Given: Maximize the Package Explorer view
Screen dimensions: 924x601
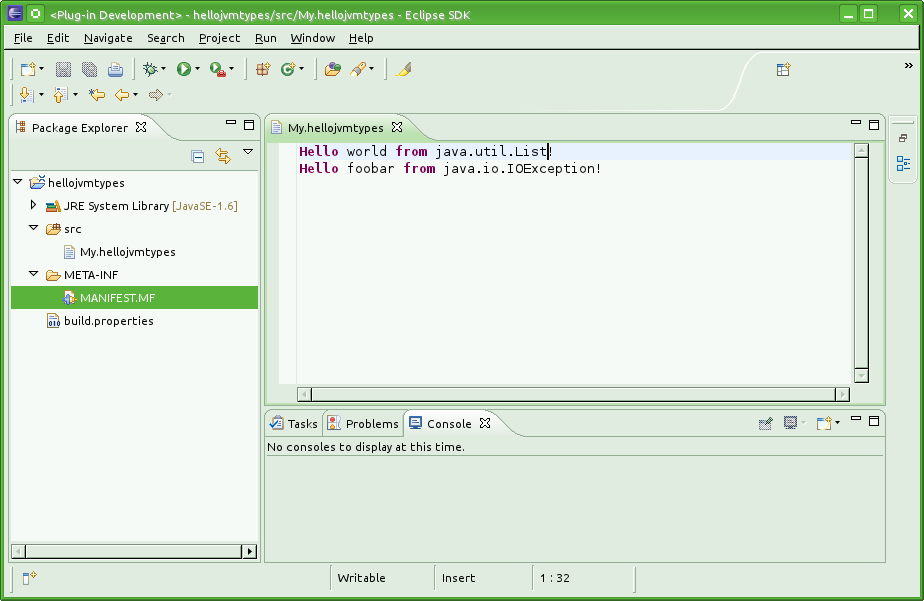Looking at the screenshot, I should 249,125.
